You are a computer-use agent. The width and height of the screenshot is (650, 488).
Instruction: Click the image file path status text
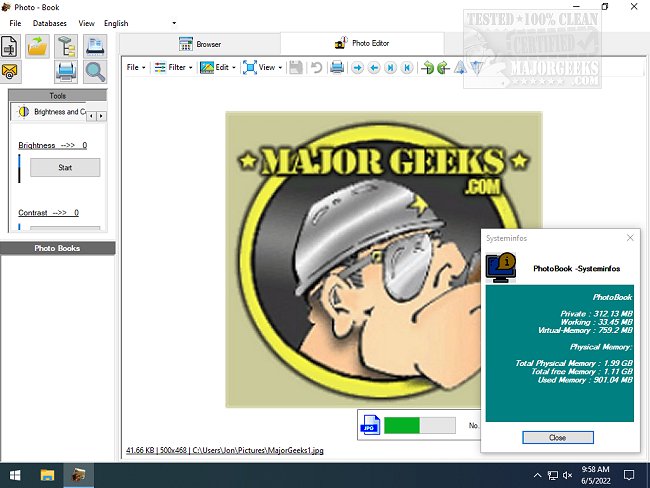coord(225,450)
